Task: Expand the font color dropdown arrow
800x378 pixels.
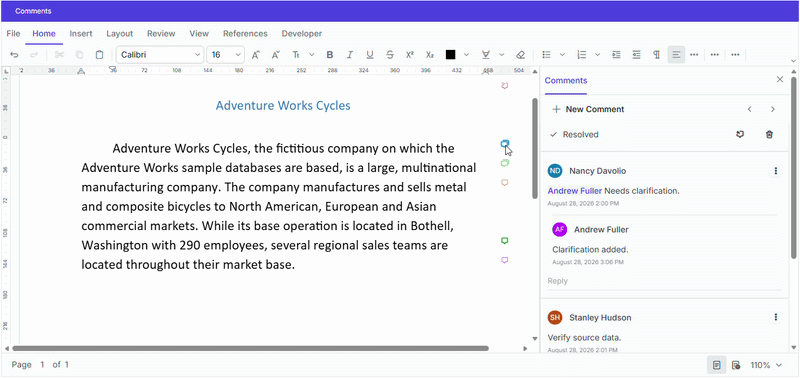Action: [466, 55]
